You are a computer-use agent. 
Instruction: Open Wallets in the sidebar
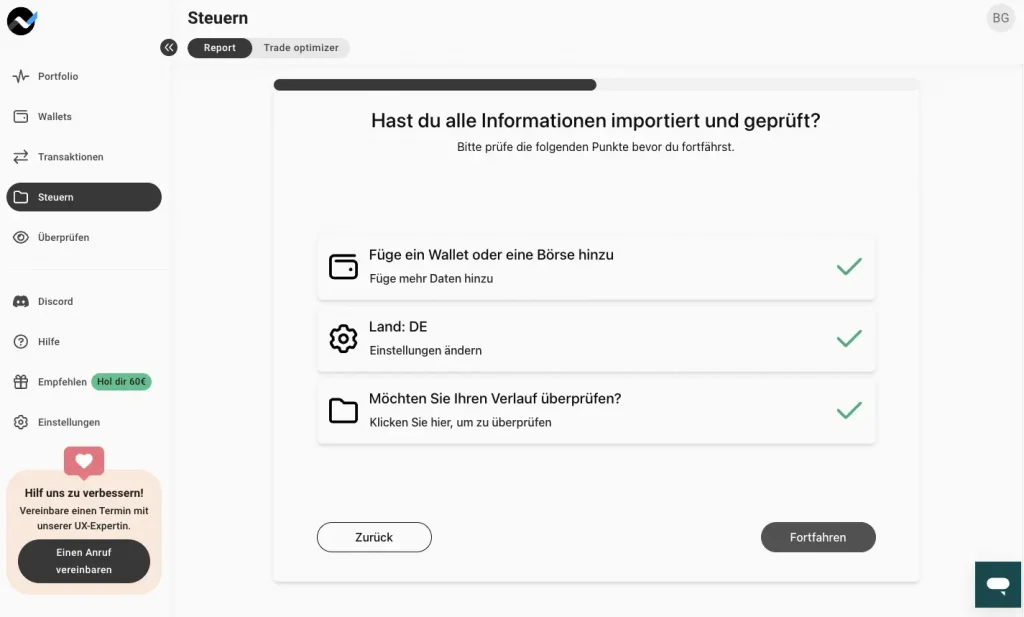pyautogui.click(x=55, y=117)
